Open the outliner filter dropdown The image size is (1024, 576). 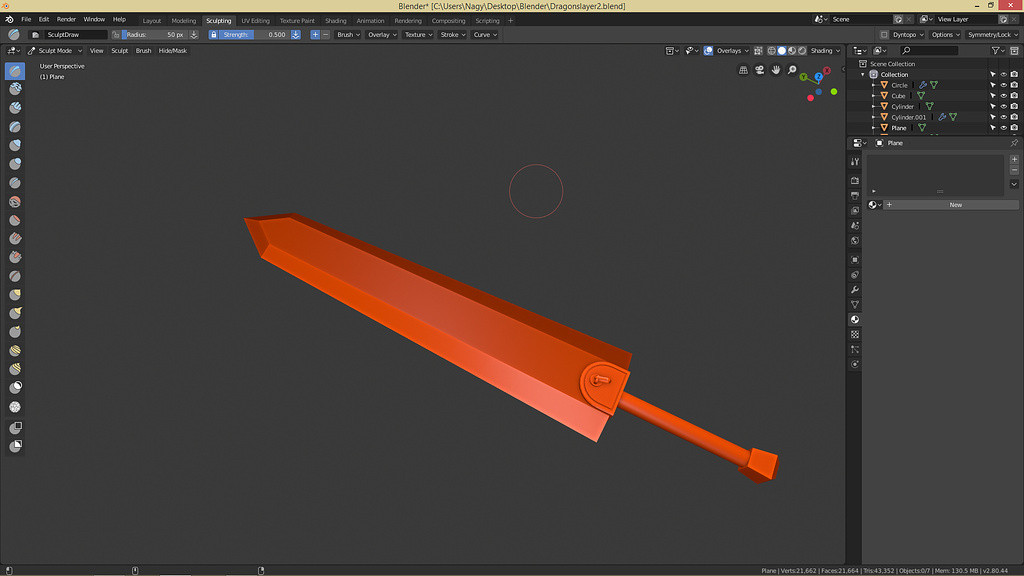pyautogui.click(x=996, y=50)
